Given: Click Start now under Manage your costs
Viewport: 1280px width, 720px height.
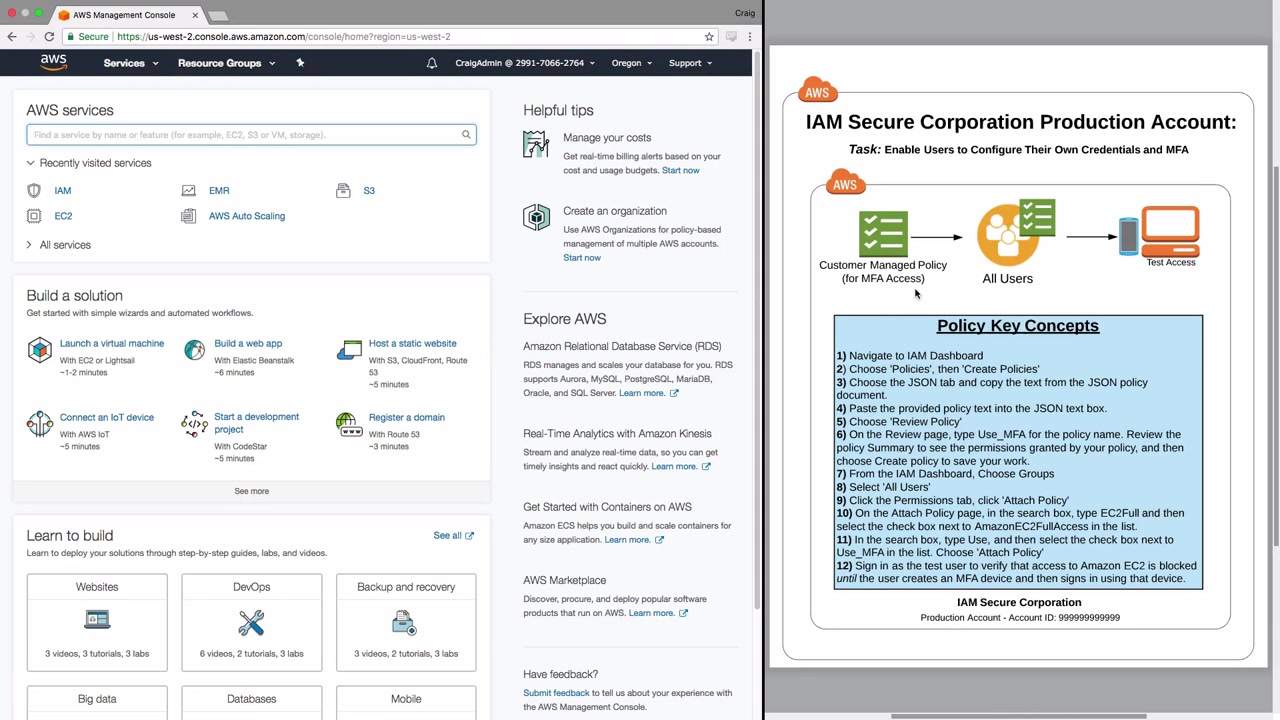Looking at the screenshot, I should coord(681,170).
